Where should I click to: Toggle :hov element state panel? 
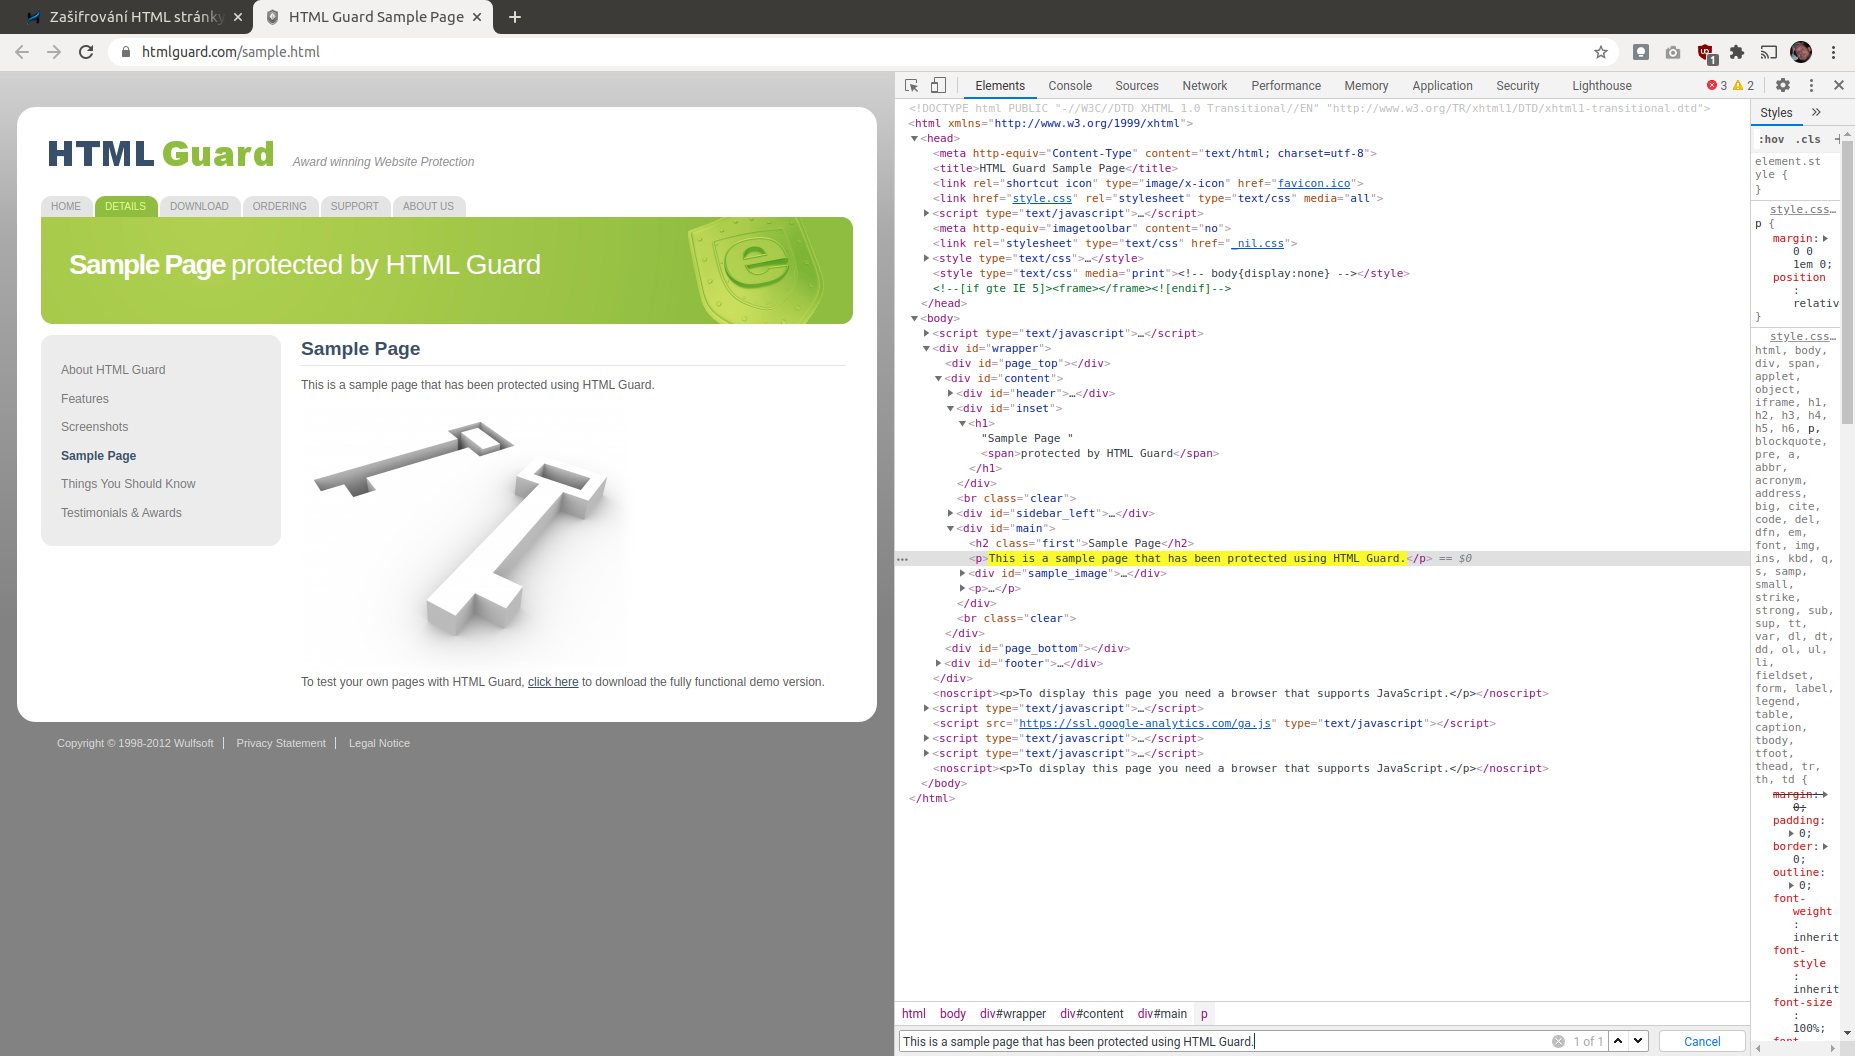pos(1772,139)
